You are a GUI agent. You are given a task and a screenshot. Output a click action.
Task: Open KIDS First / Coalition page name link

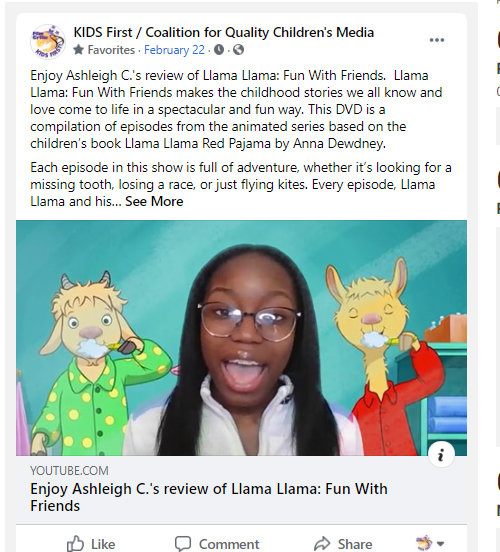(x=224, y=32)
